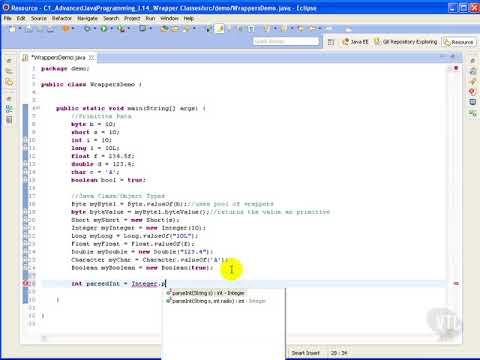Click the New file toolbar icon

(x=12, y=29)
